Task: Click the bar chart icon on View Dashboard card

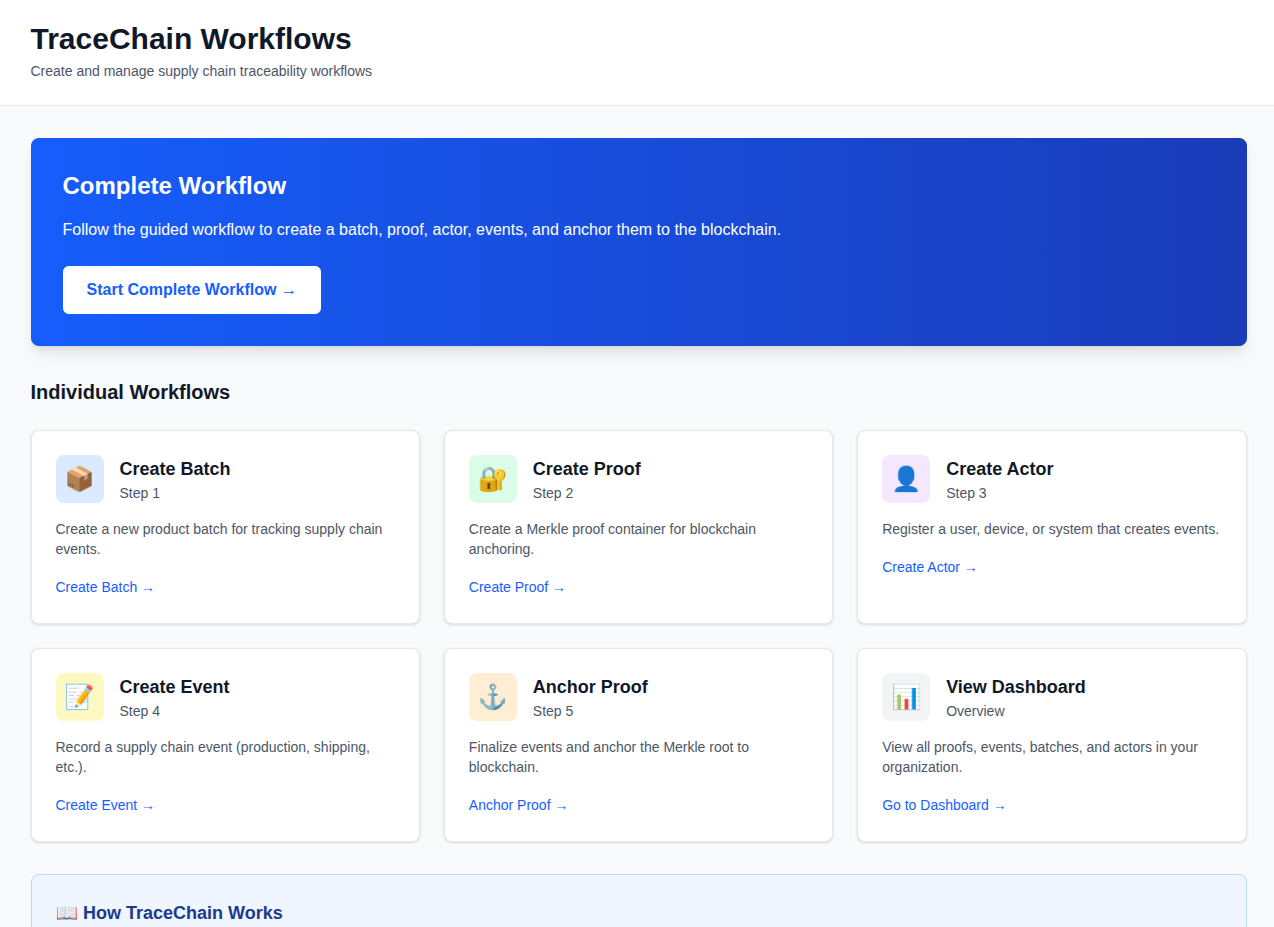Action: pyautogui.click(x=906, y=697)
